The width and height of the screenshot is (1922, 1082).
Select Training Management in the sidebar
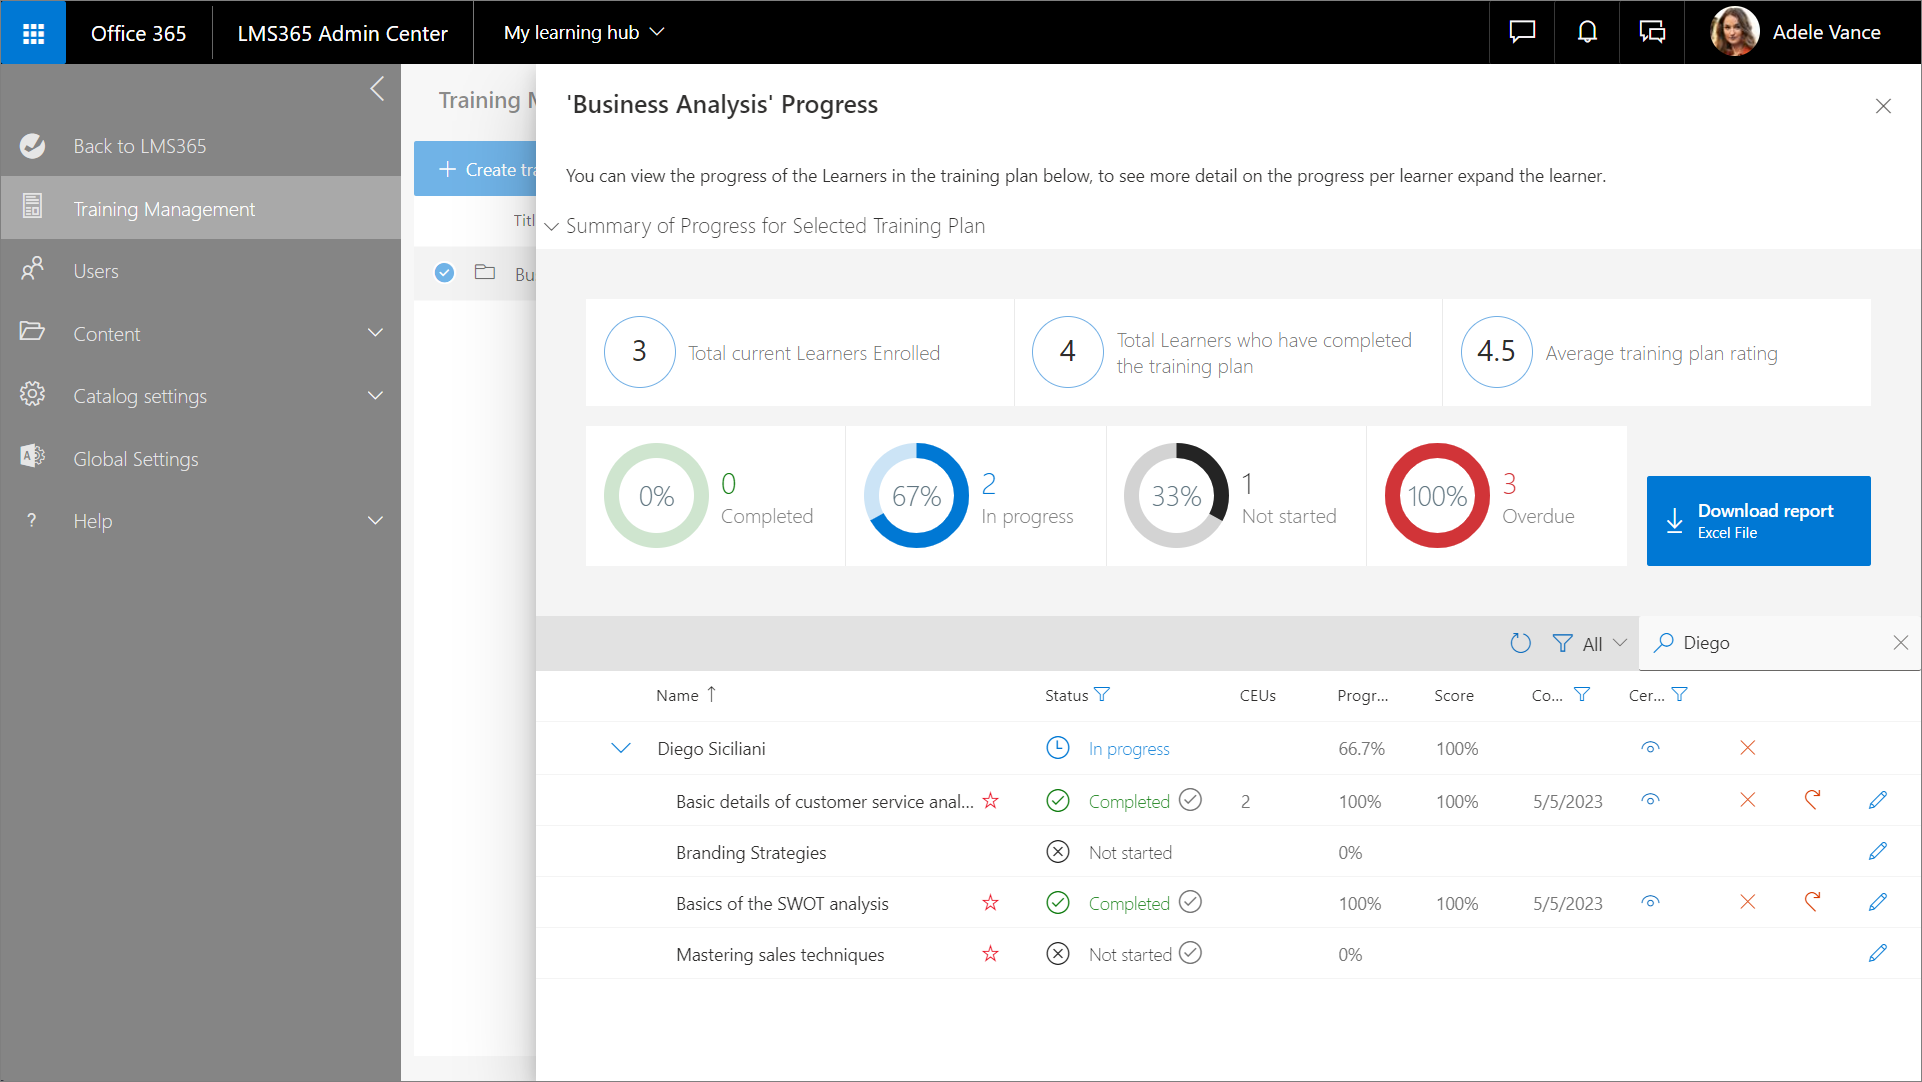[164, 208]
